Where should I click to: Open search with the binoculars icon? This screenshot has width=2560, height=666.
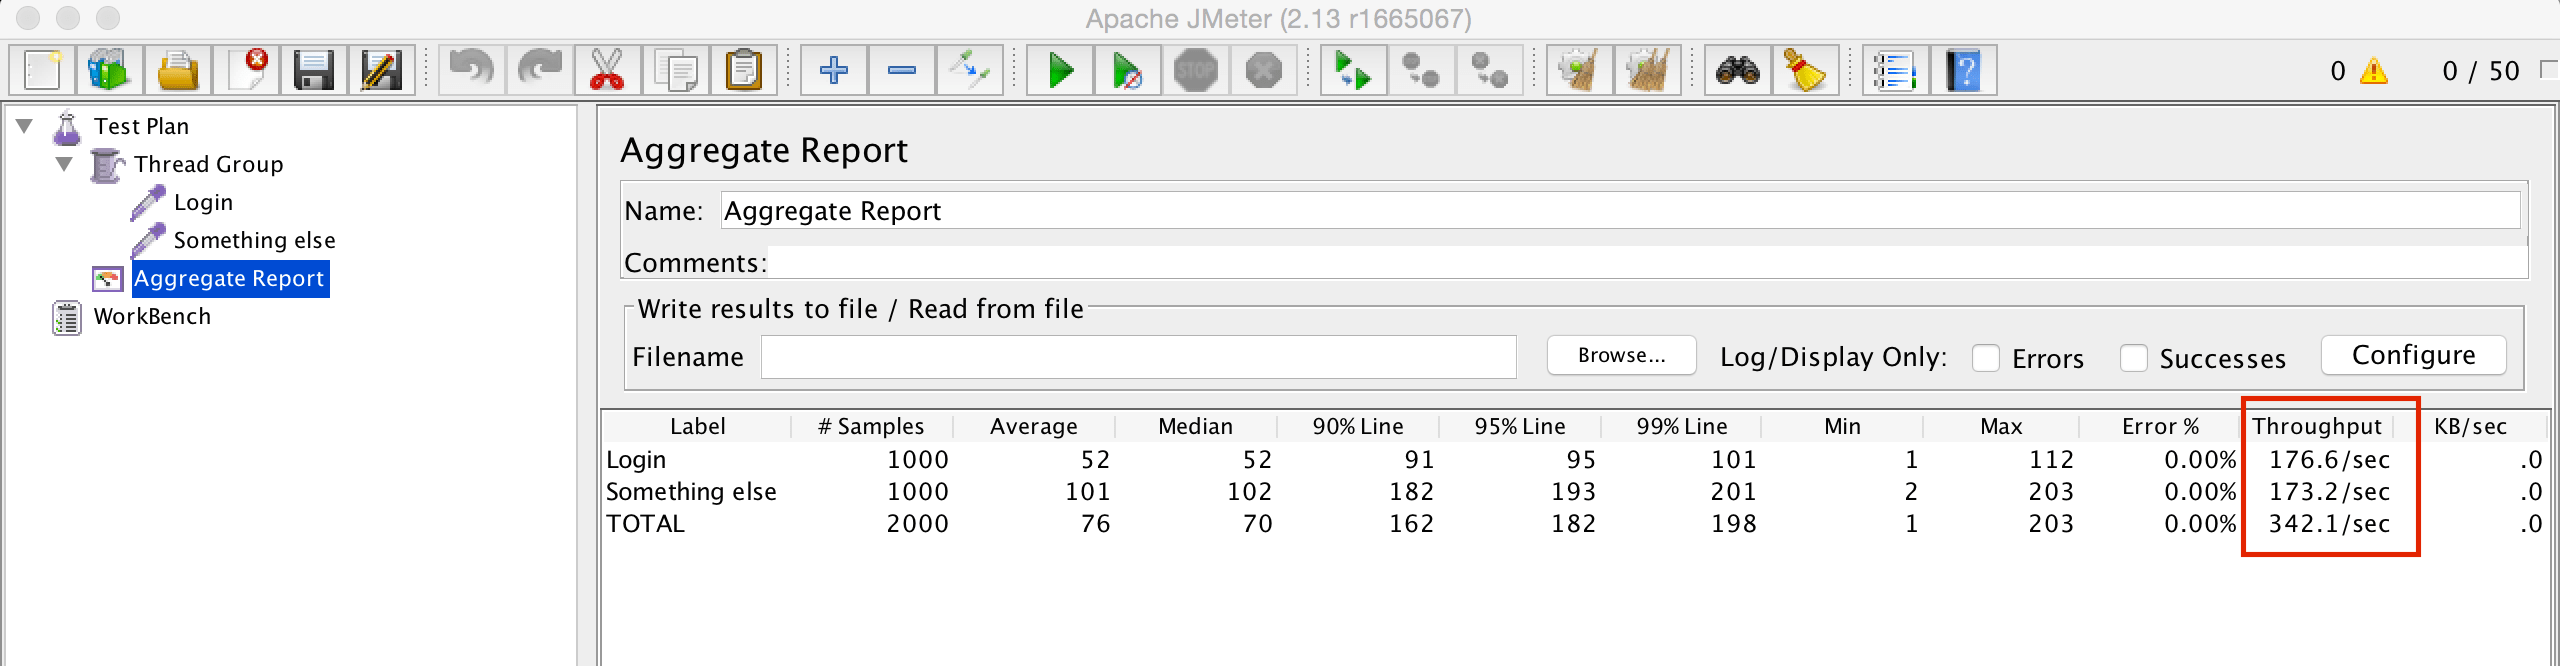click(x=1738, y=71)
